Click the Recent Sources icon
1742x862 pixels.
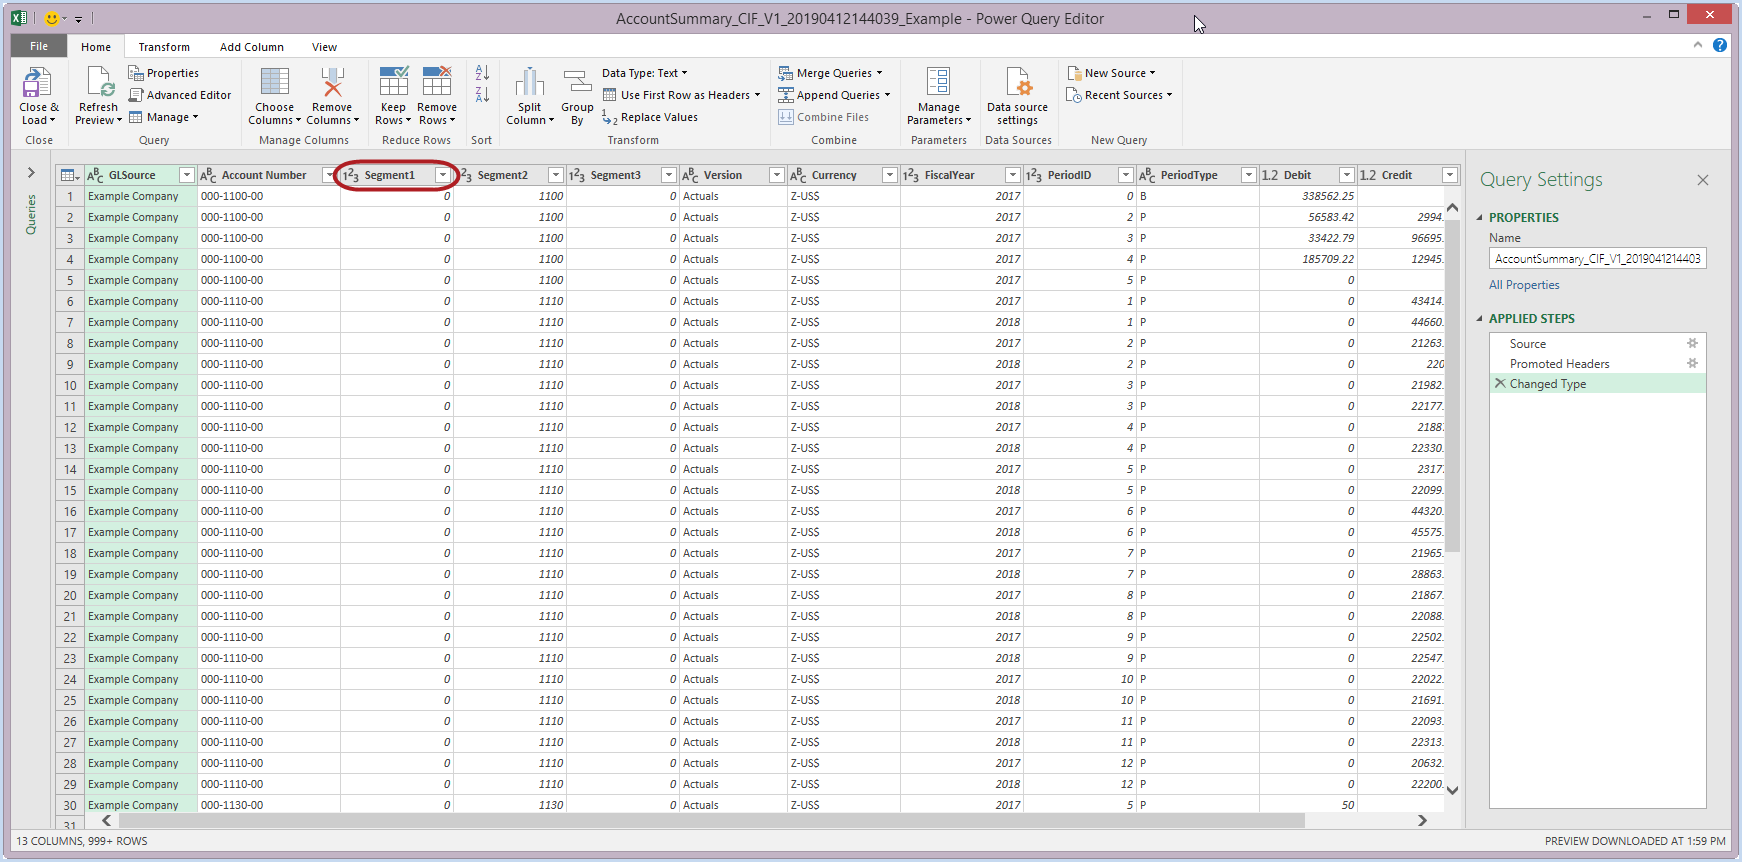pyautogui.click(x=1074, y=95)
